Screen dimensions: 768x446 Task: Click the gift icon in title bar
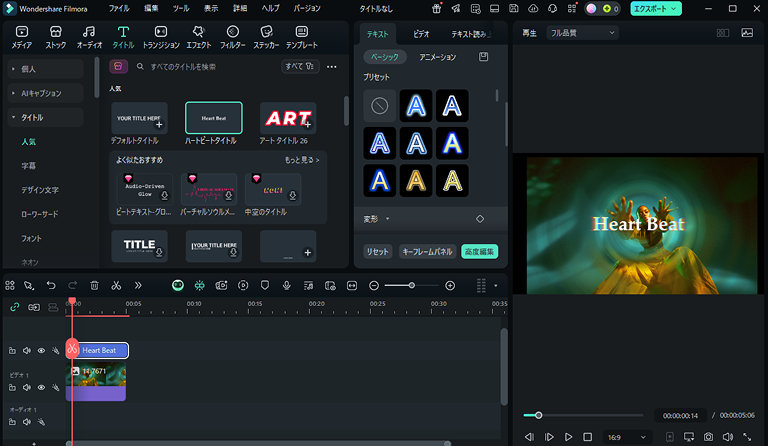coord(436,8)
